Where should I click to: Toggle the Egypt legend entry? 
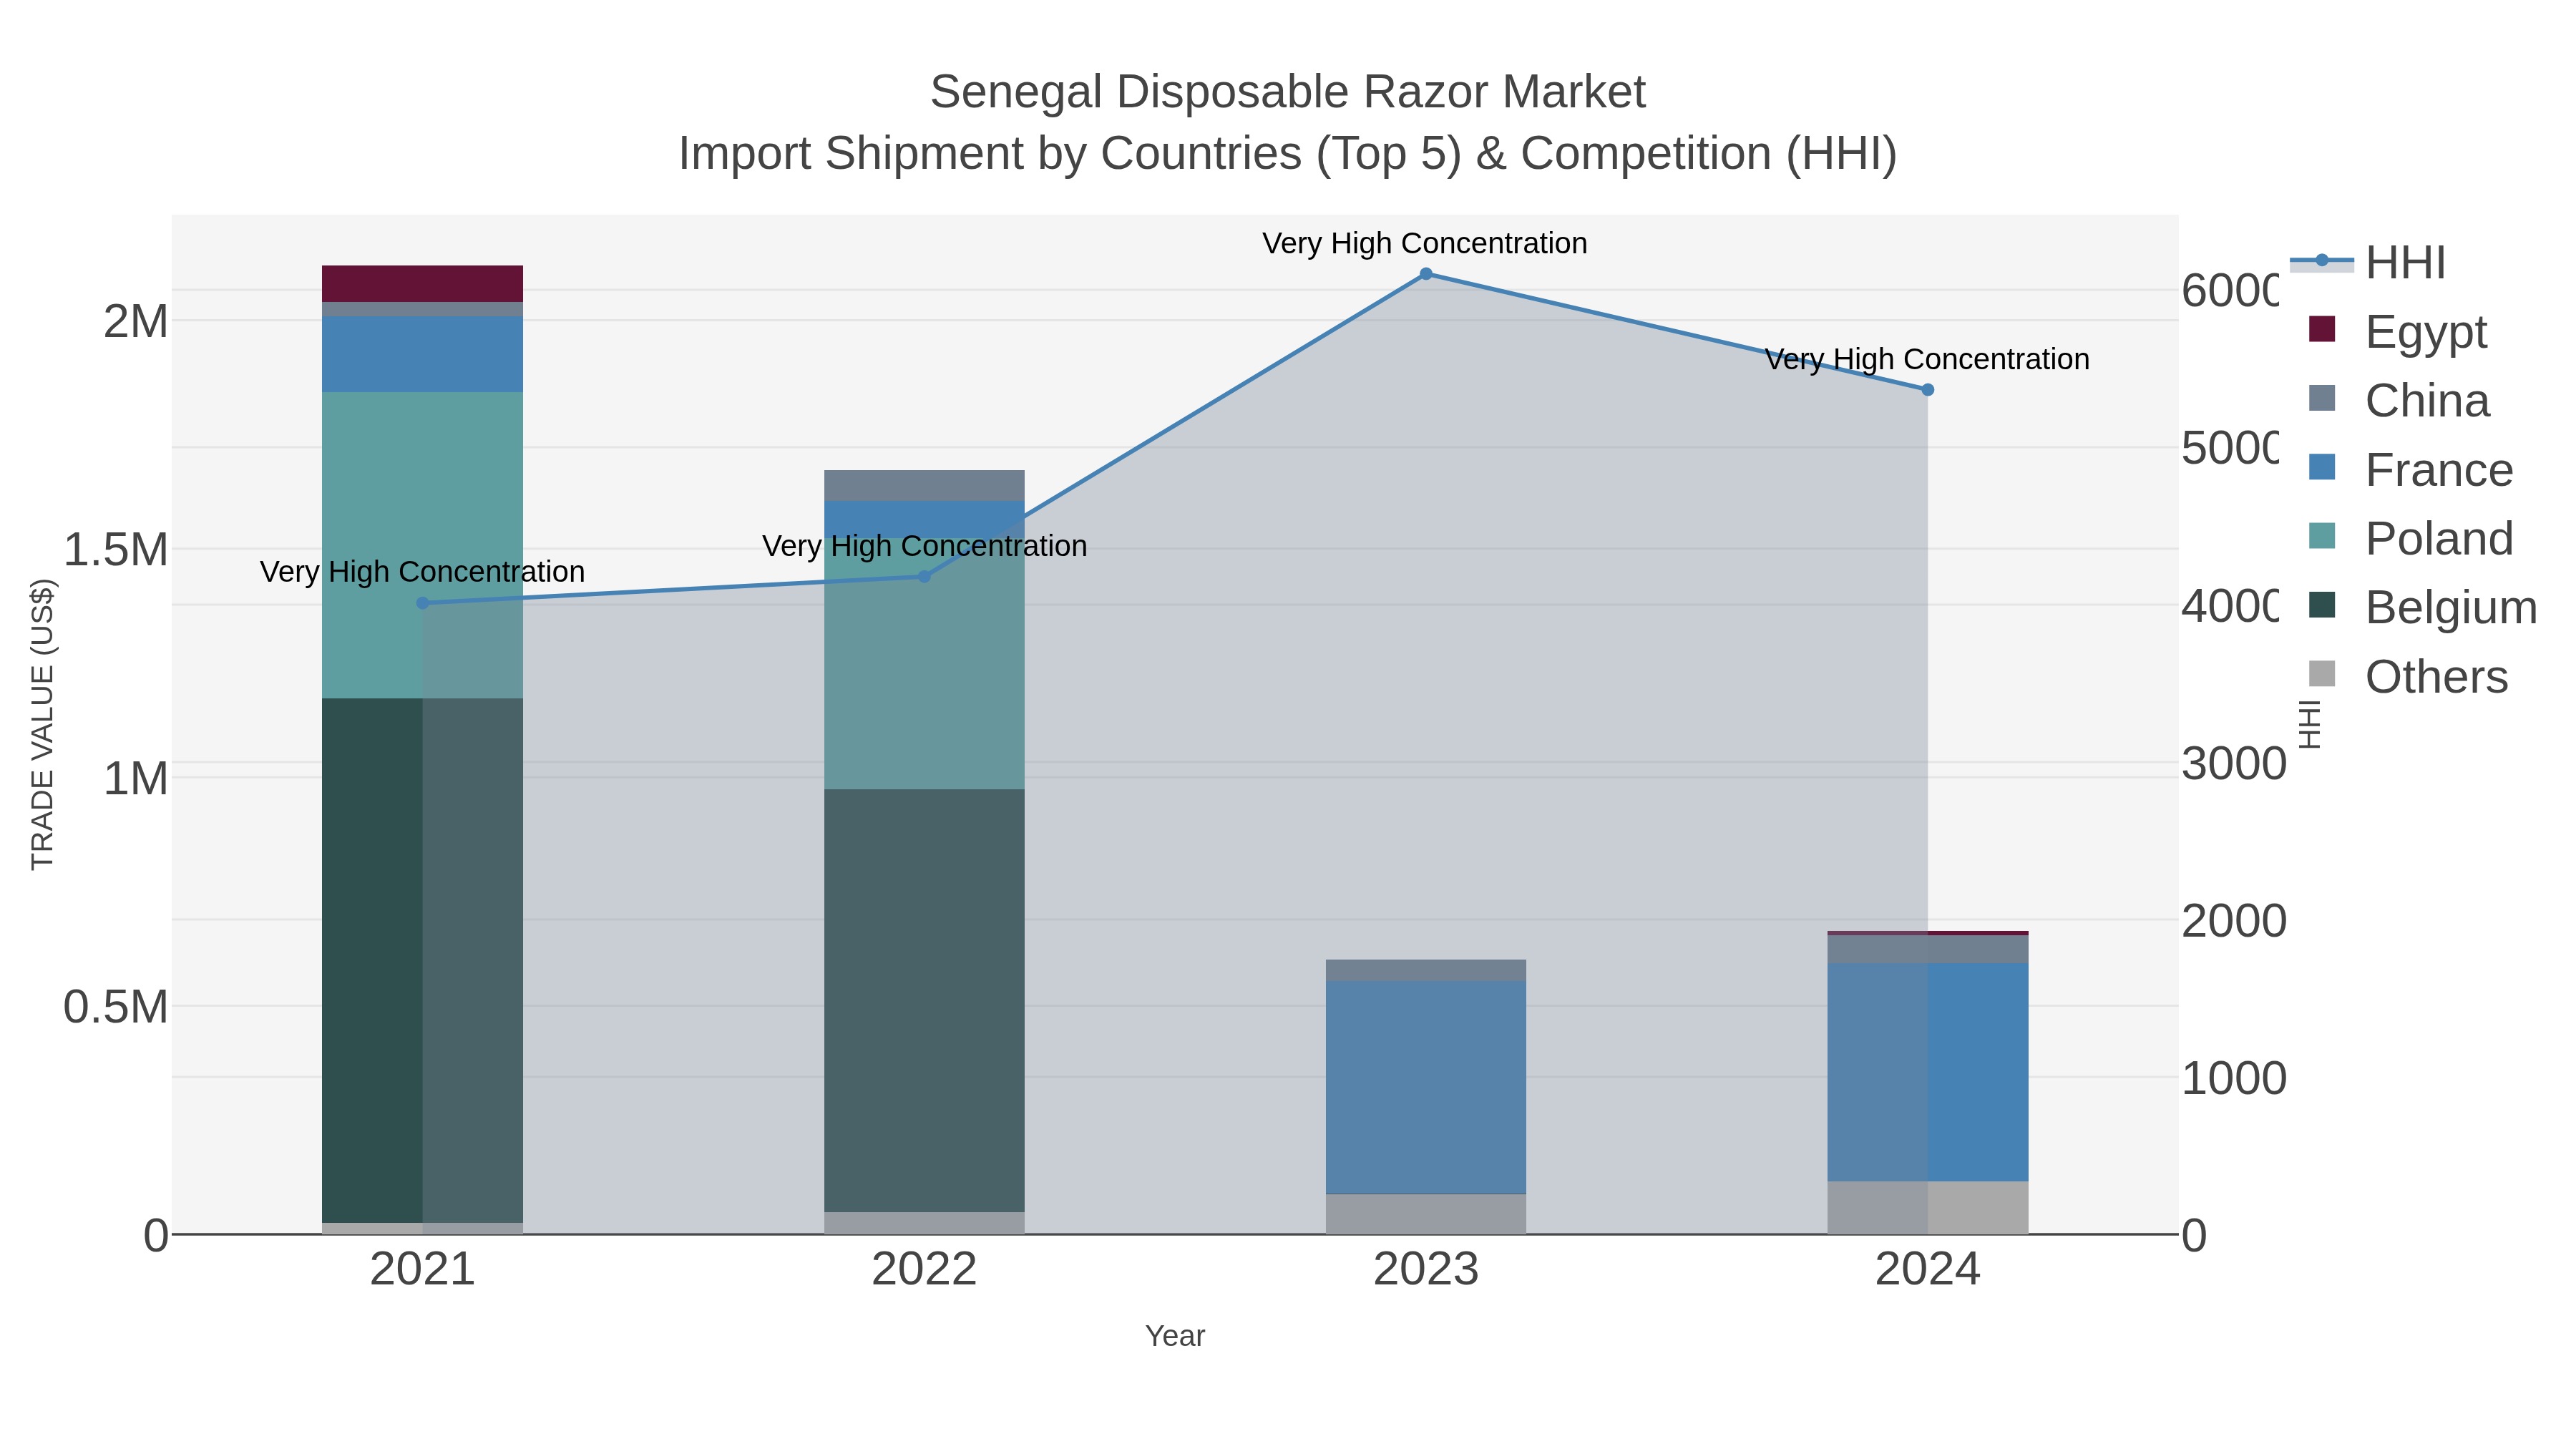[2398, 331]
